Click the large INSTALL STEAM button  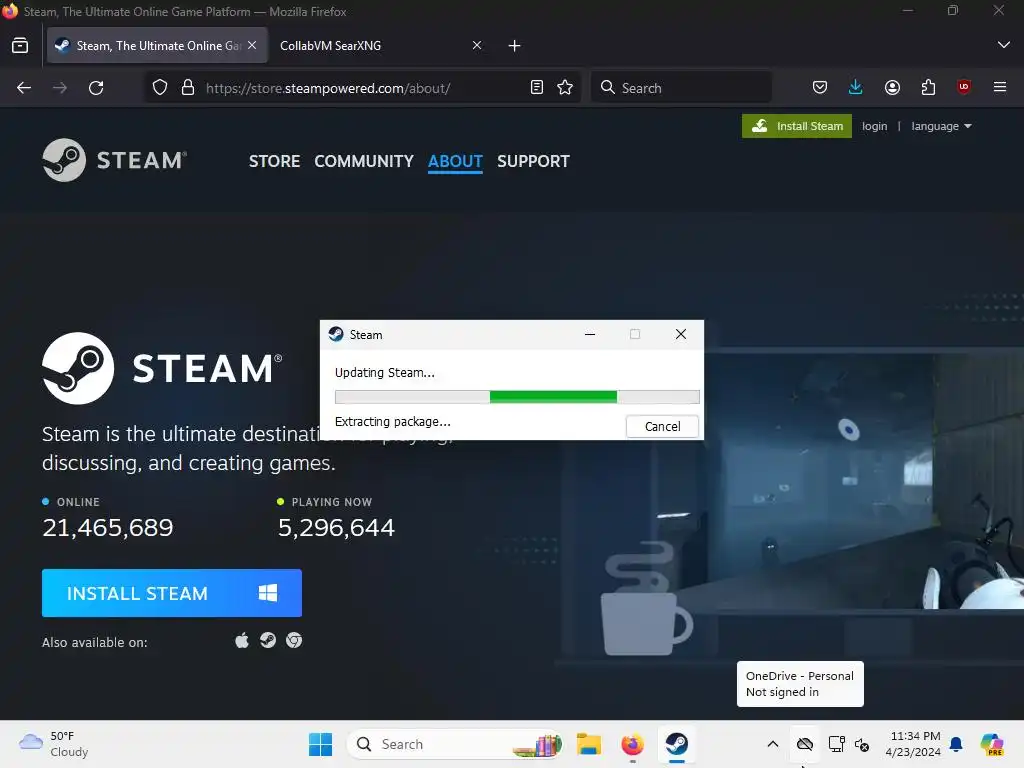[172, 593]
